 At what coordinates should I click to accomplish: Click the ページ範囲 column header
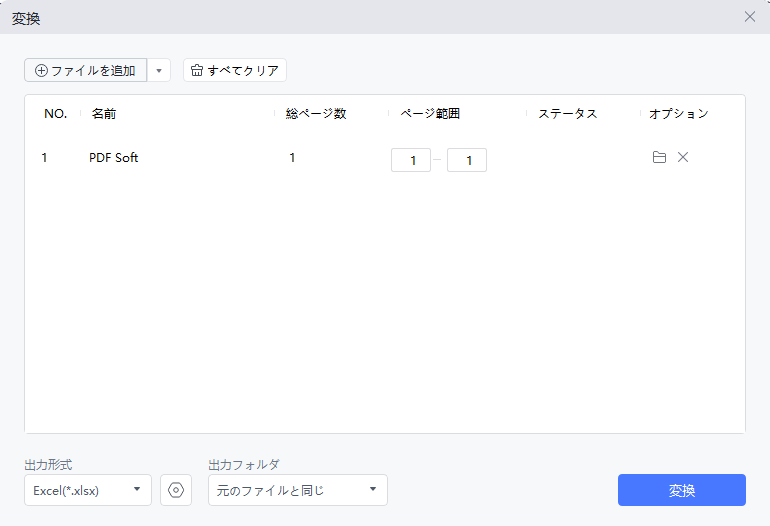pos(430,113)
